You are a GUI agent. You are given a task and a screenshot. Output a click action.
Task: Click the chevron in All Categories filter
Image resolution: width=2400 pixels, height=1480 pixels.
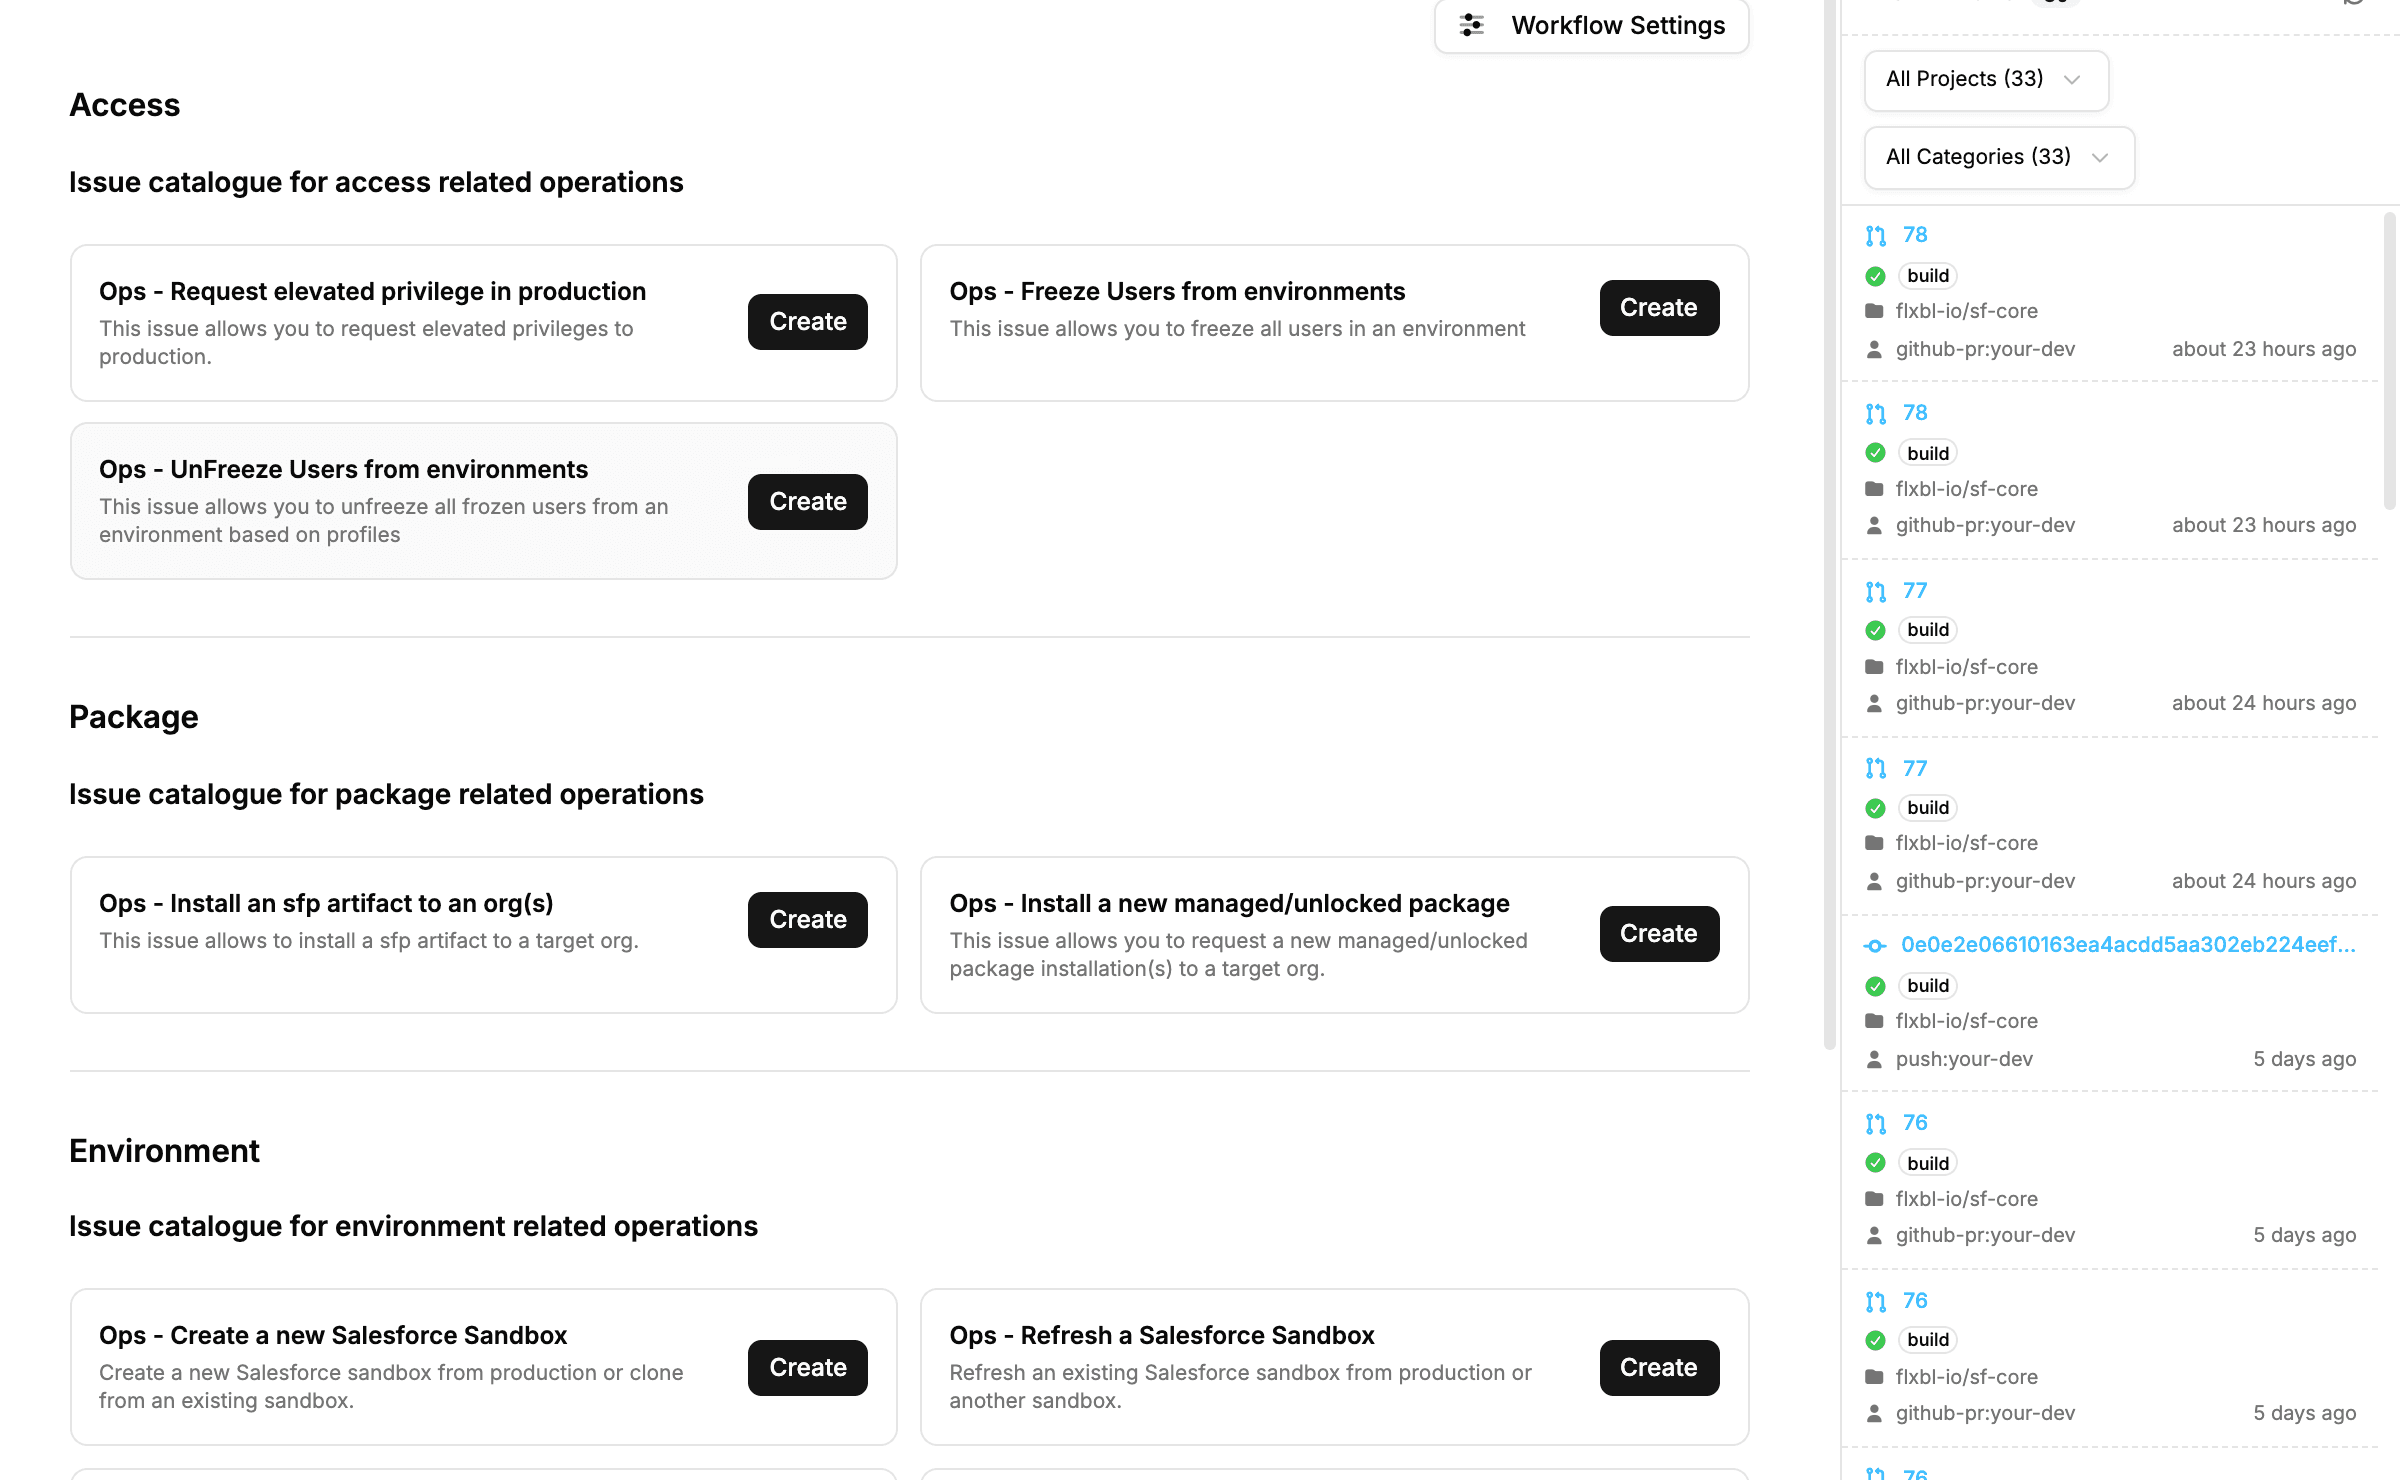(x=2099, y=158)
